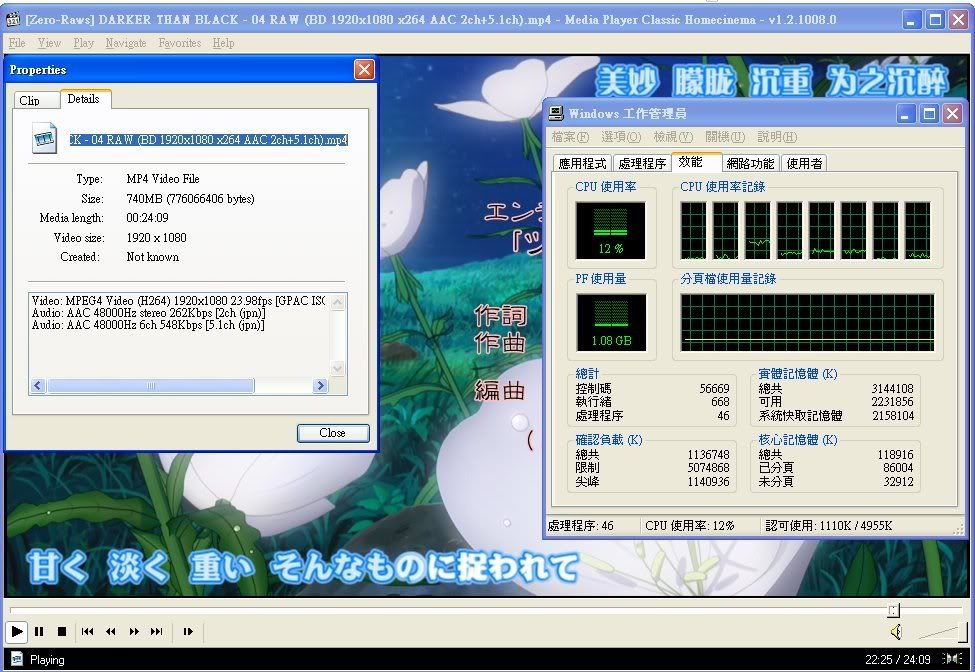Close Properties dialog with red X
The width and height of the screenshot is (975, 672).
364,70
